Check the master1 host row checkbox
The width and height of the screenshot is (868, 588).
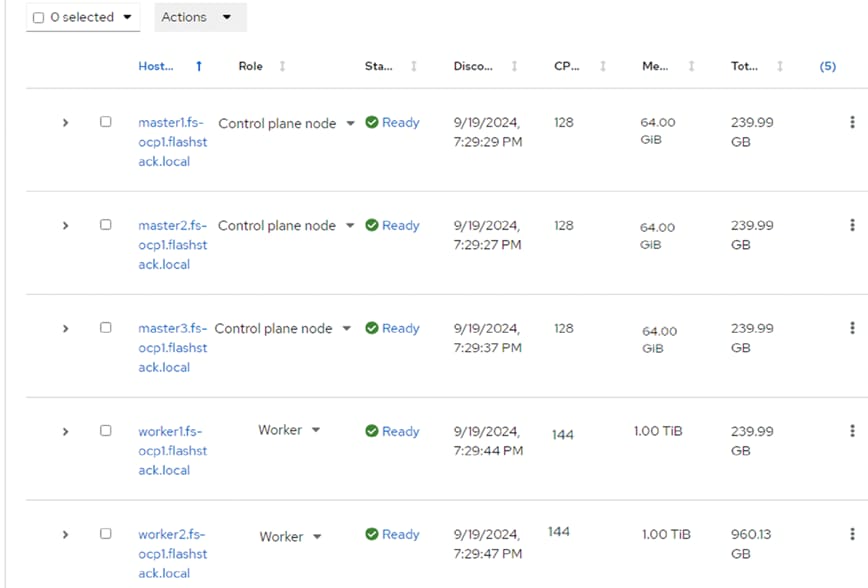point(106,122)
